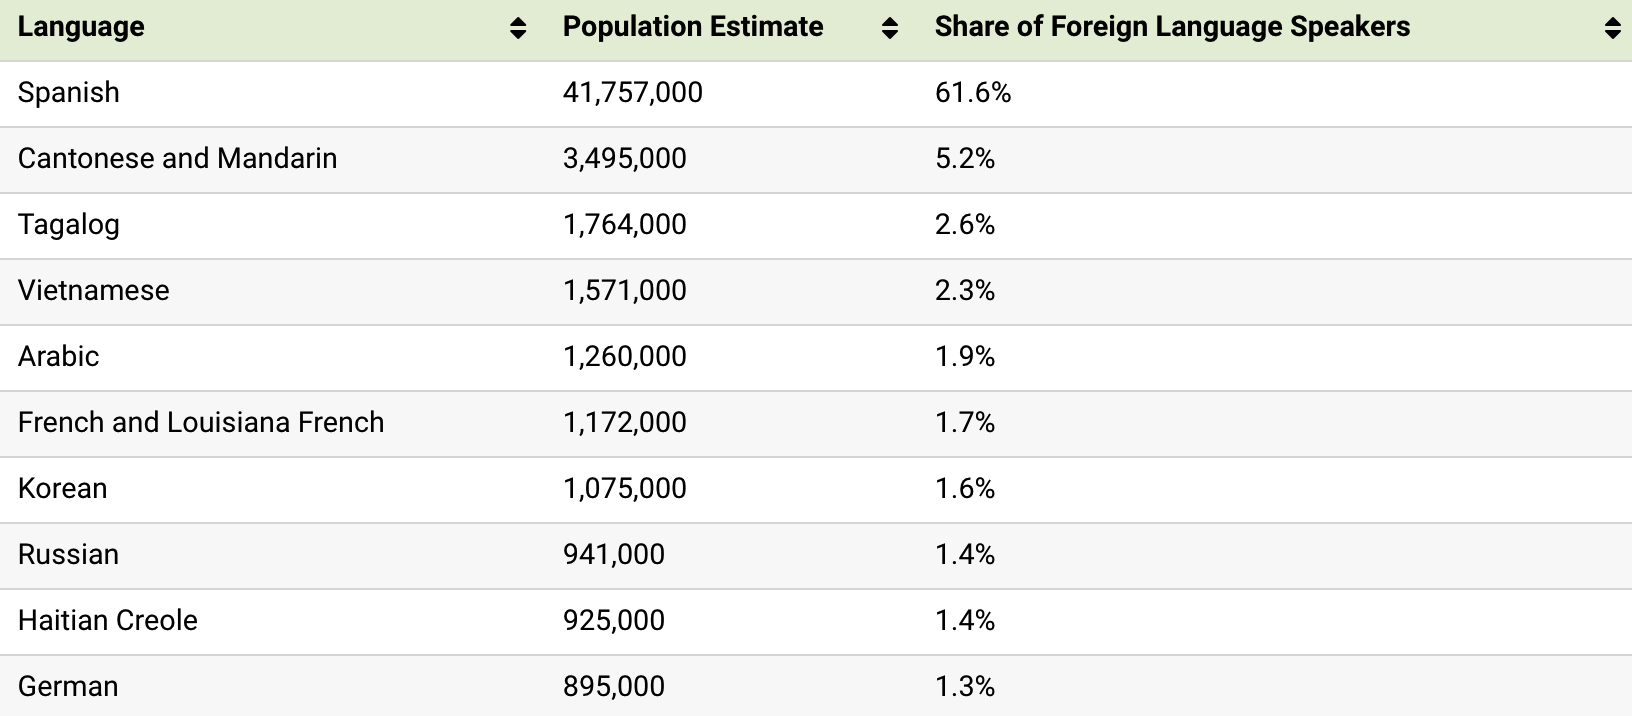Click the Population Estimate column header text
The width and height of the screenshot is (1632, 716).
click(693, 27)
